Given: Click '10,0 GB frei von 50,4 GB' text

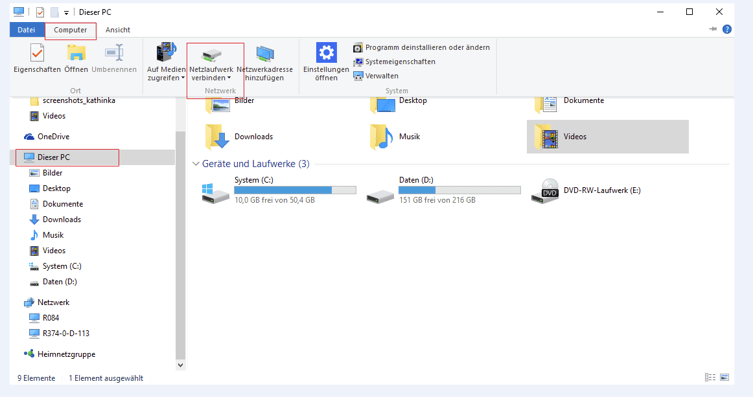Looking at the screenshot, I should (x=275, y=200).
